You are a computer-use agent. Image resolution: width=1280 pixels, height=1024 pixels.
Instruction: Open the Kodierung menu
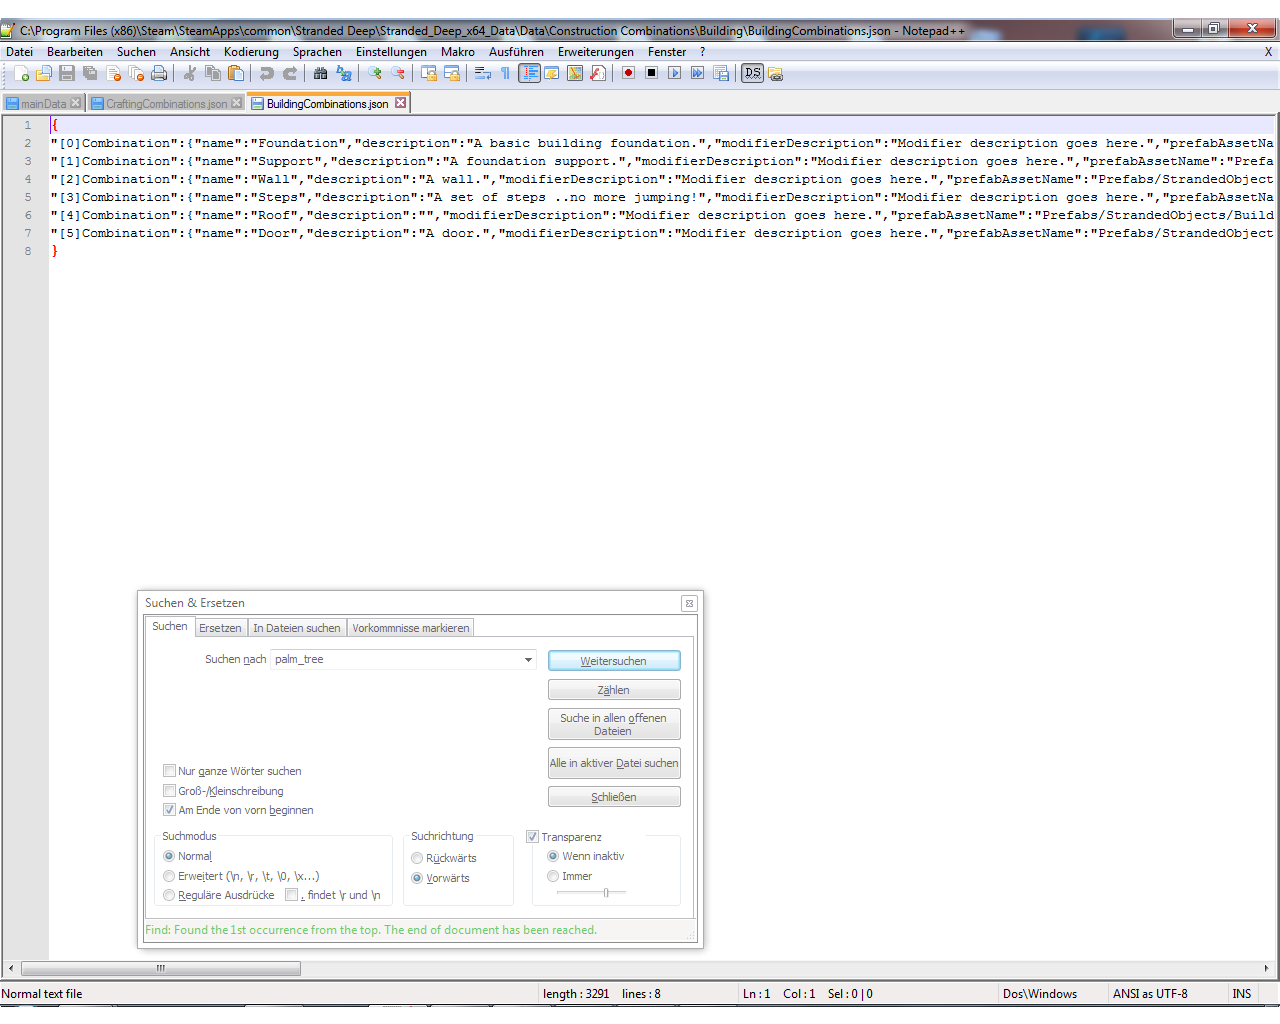tap(251, 52)
